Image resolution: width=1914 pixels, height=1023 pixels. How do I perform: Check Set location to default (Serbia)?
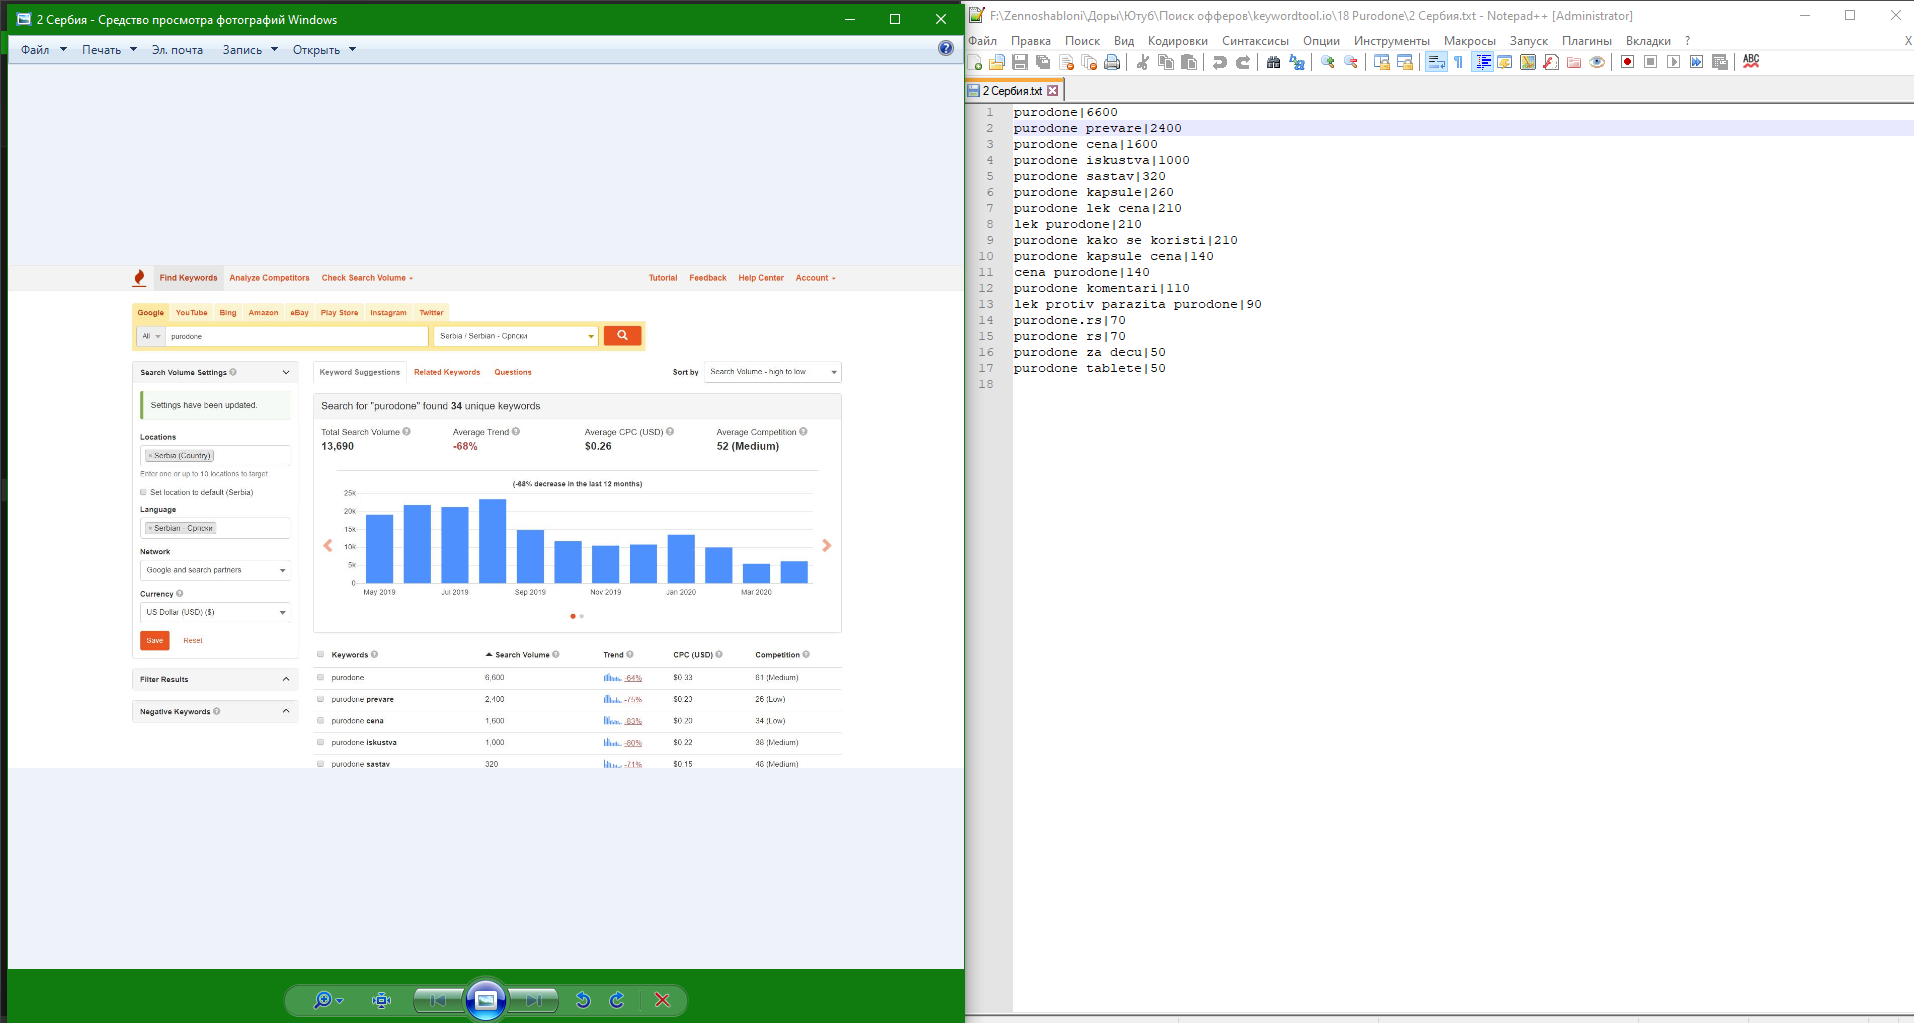143,492
